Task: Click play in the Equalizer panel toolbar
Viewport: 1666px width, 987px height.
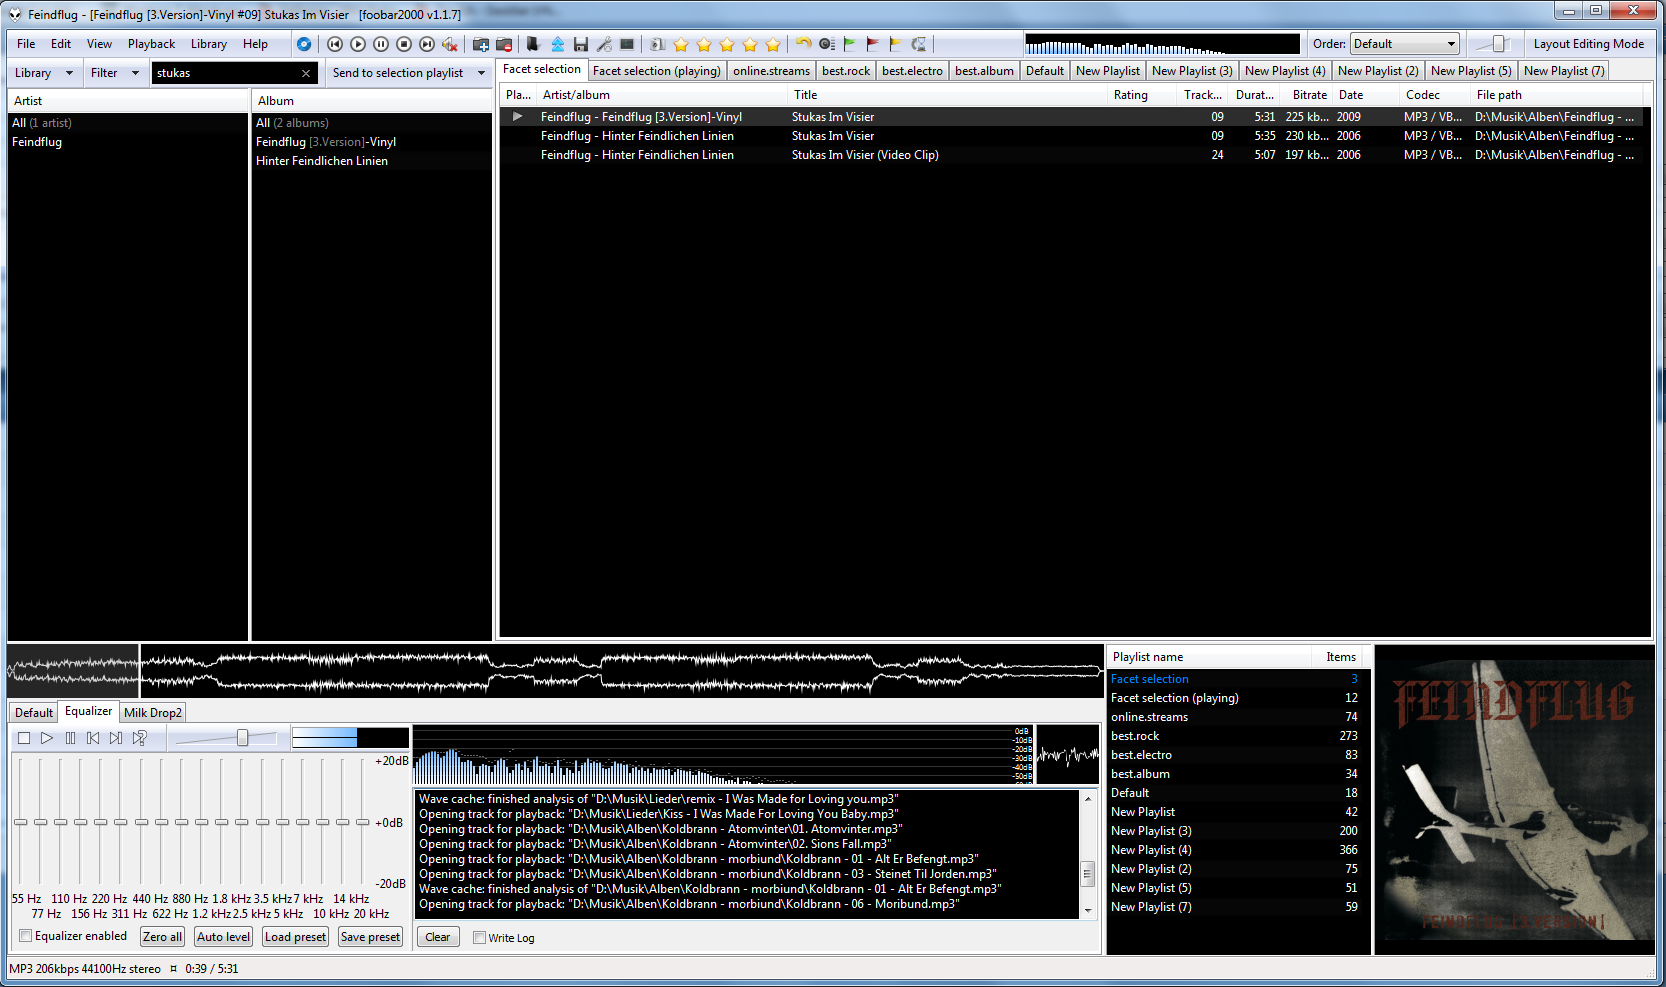Action: click(x=47, y=738)
